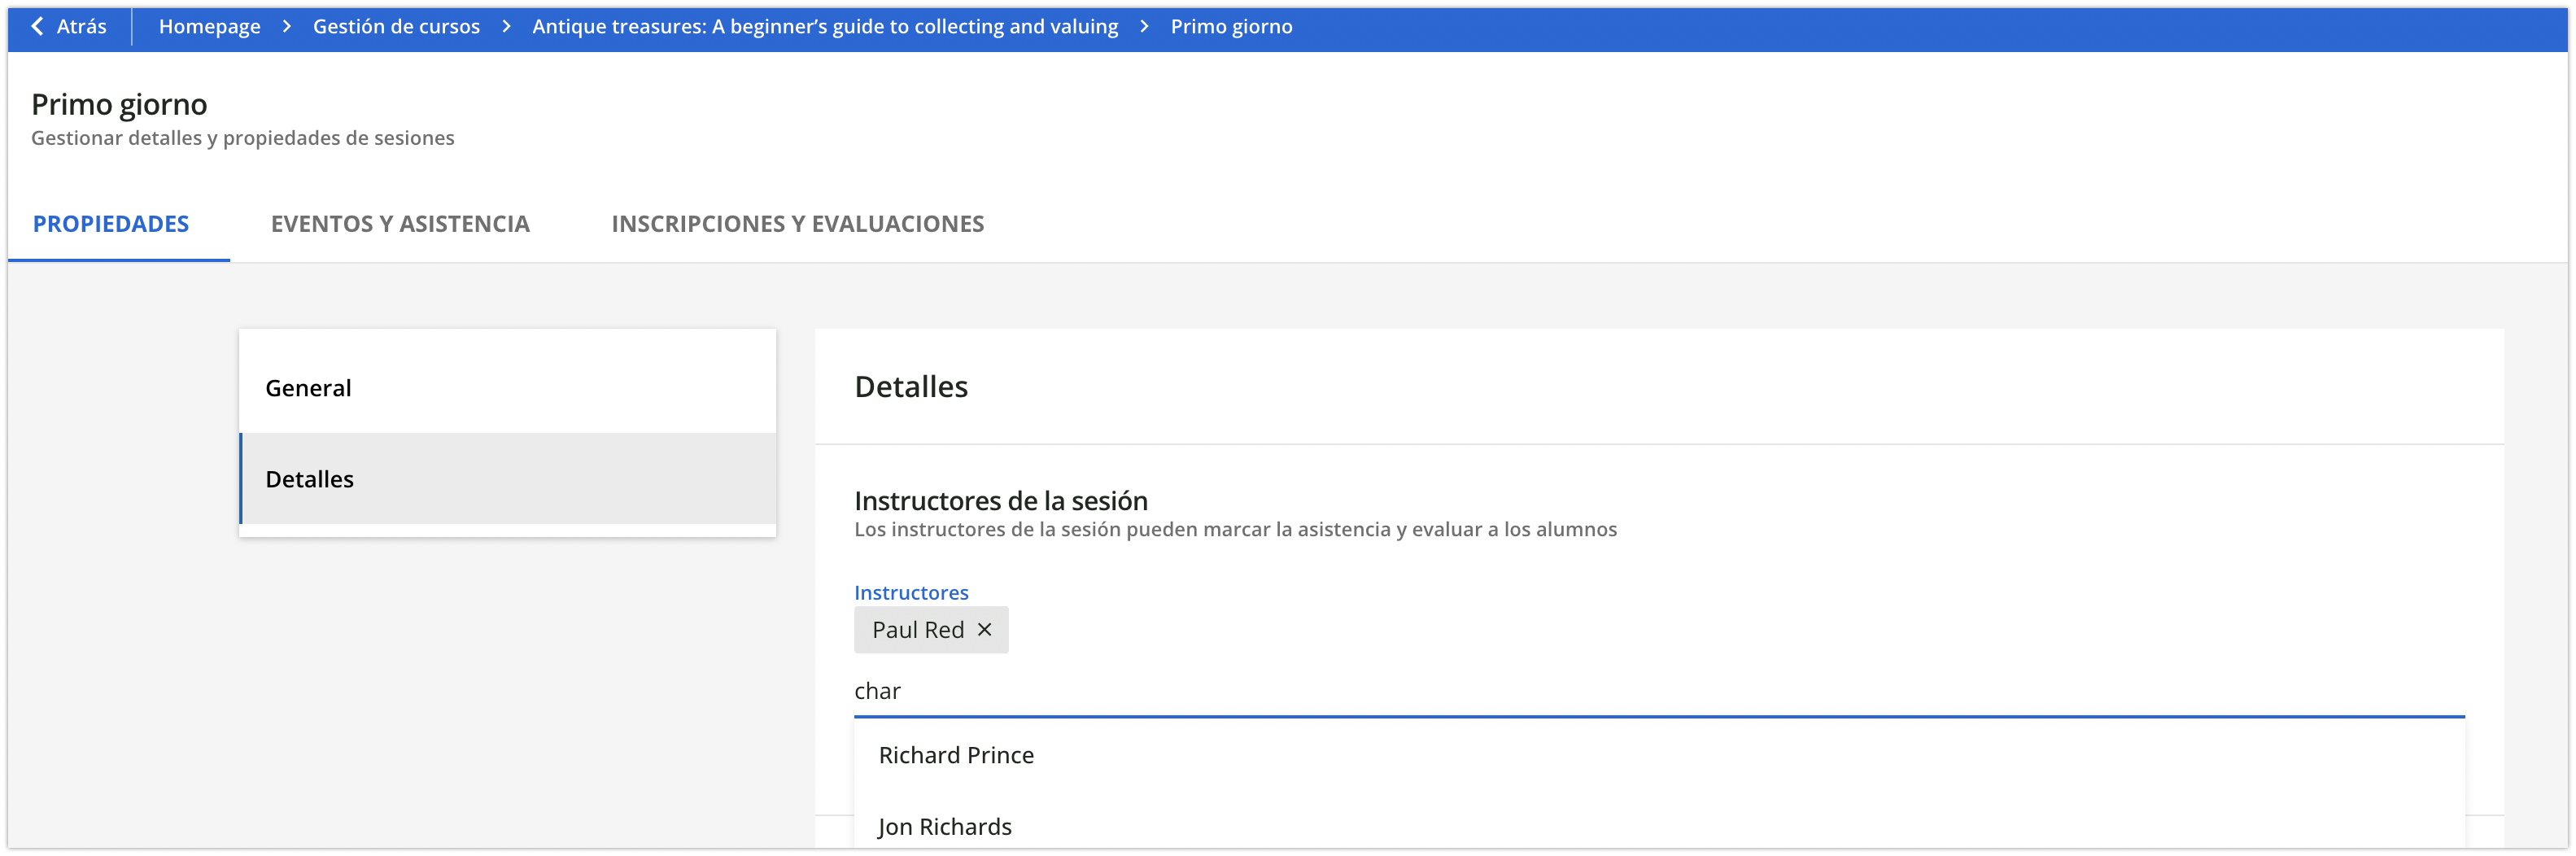2576x856 pixels.
Task: Click the chevron separator after Homepage
Action: coord(287,26)
